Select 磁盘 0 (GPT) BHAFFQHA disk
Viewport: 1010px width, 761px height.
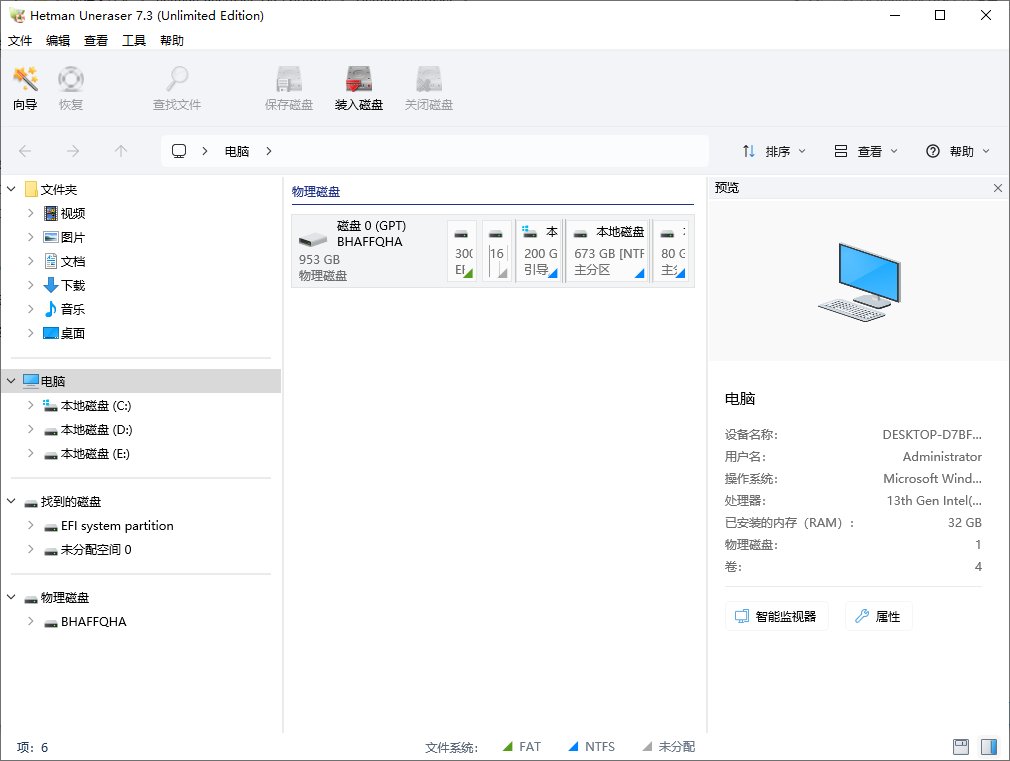tap(368, 251)
